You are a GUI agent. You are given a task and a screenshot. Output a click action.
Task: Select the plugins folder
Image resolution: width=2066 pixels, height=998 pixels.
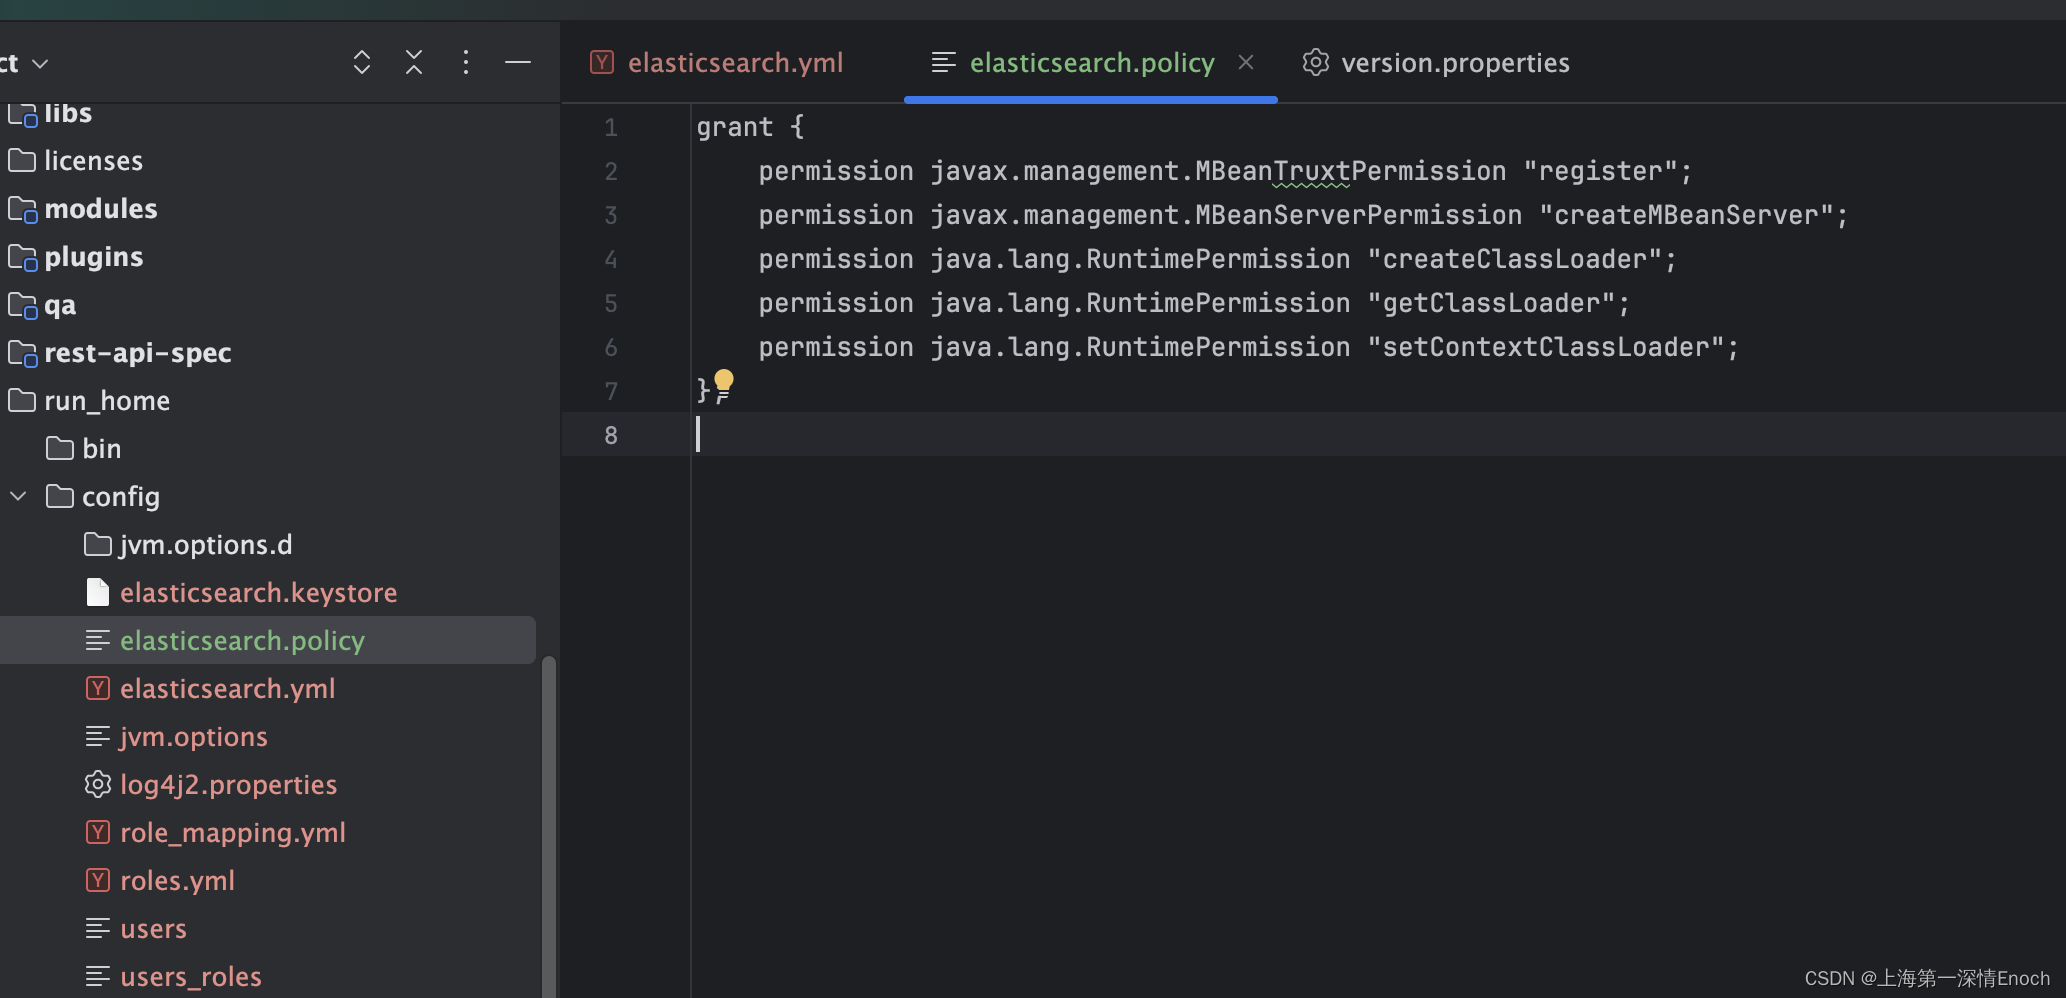[x=94, y=257]
